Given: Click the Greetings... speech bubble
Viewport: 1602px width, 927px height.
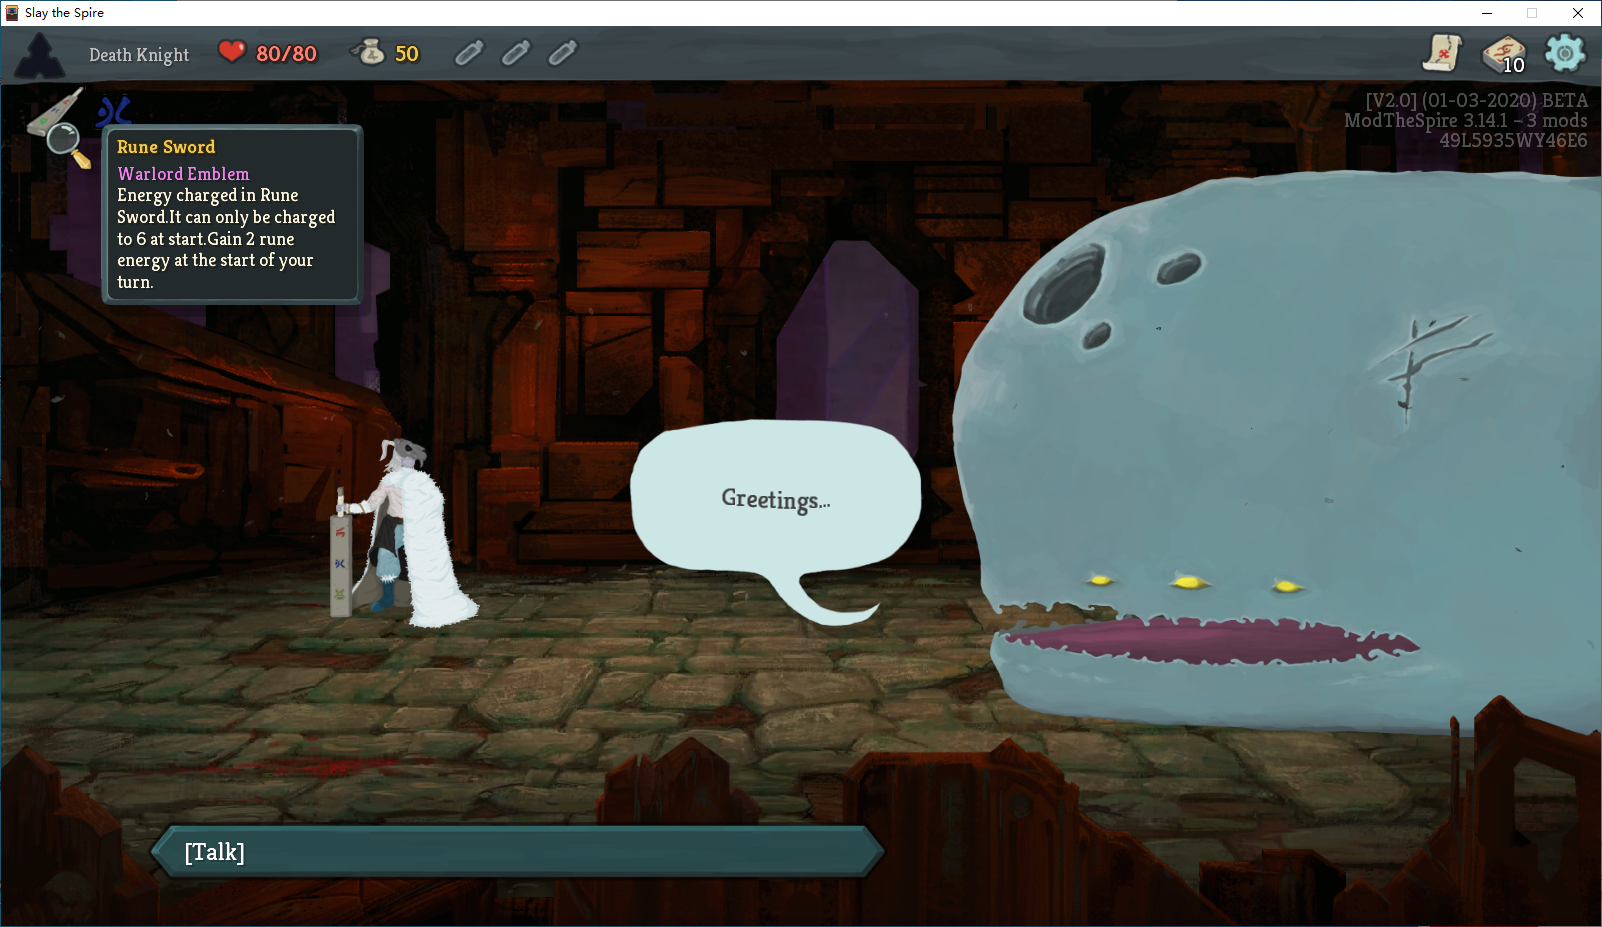Looking at the screenshot, I should click(x=776, y=500).
